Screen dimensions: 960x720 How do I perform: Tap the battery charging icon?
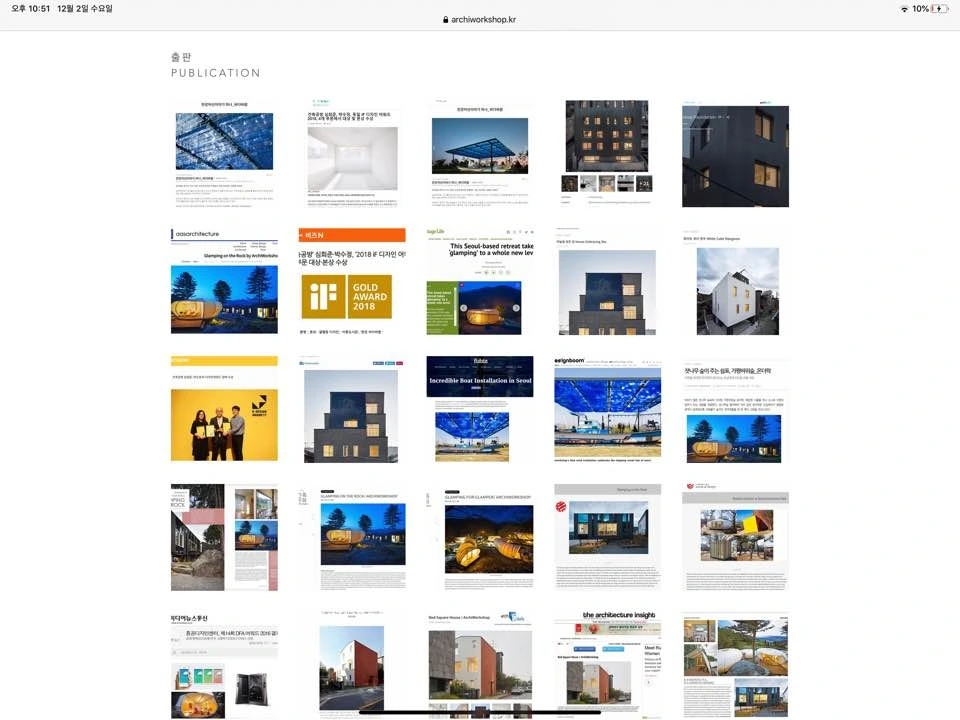(x=939, y=9)
